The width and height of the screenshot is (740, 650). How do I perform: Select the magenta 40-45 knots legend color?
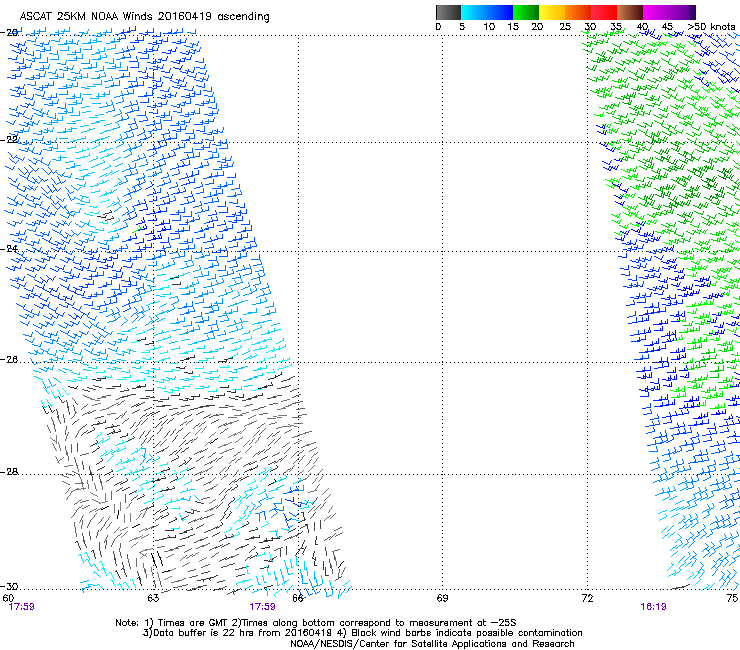656,12
